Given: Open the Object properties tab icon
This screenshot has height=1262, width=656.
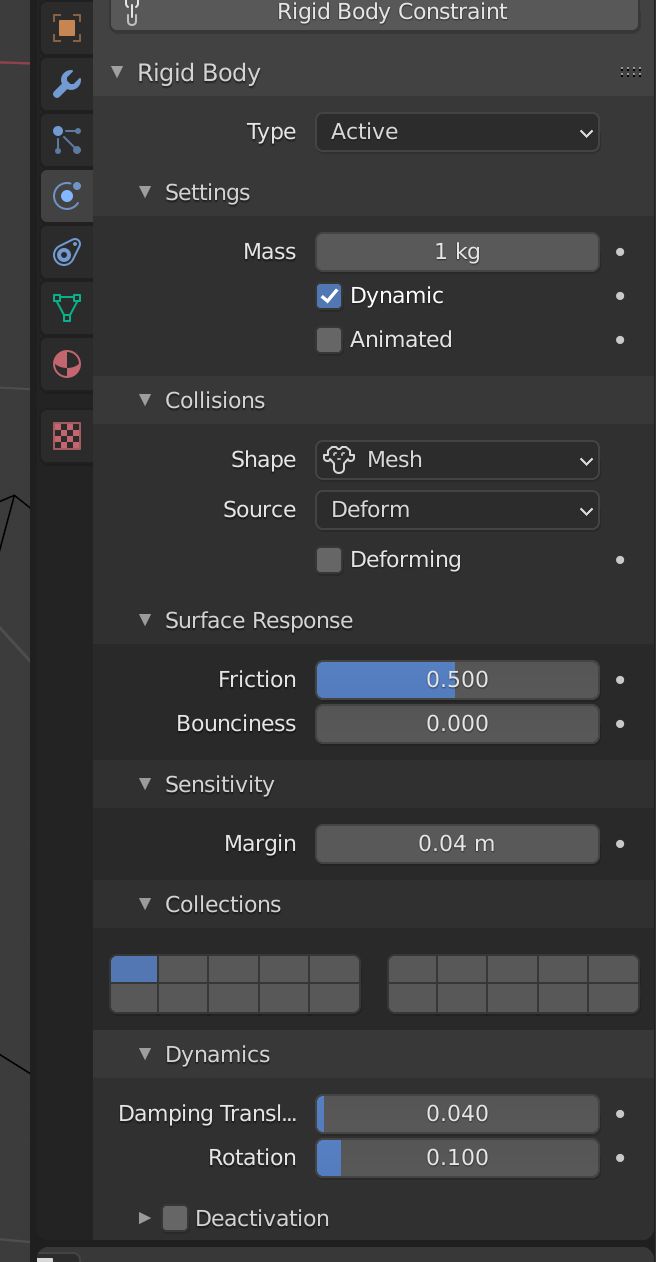Looking at the screenshot, I should click(67, 28).
